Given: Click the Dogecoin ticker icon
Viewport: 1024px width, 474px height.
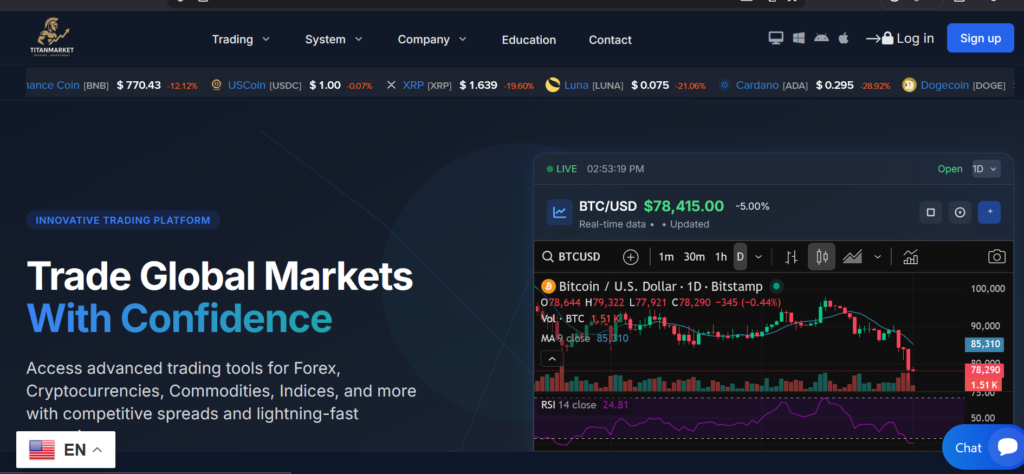Looking at the screenshot, I should coord(908,85).
